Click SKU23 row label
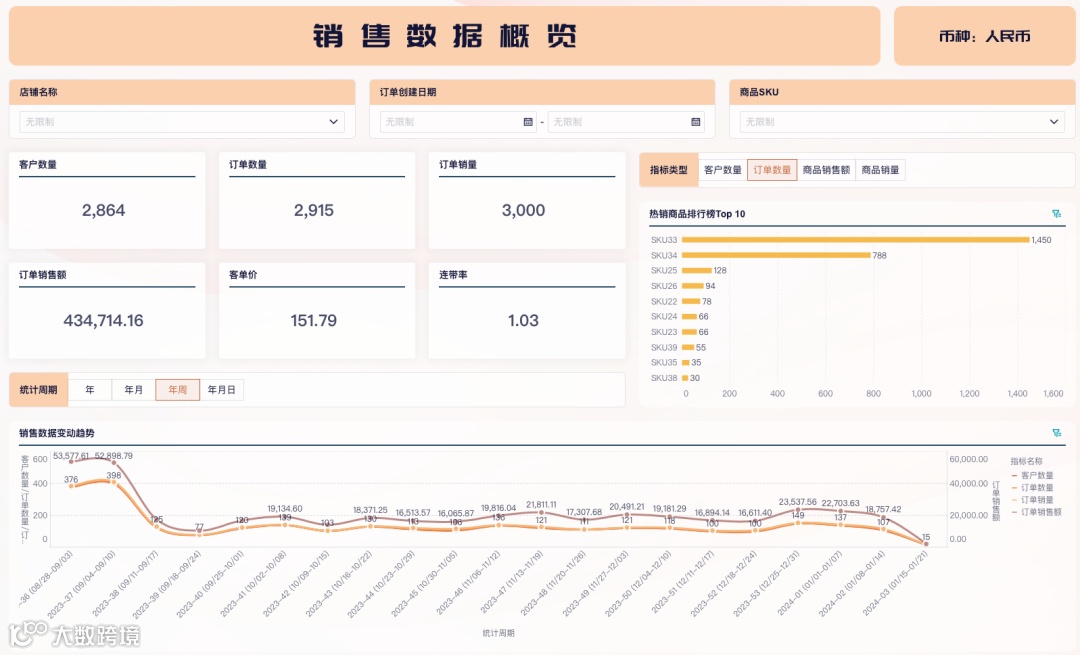The height and width of the screenshot is (655, 1080). (664, 332)
